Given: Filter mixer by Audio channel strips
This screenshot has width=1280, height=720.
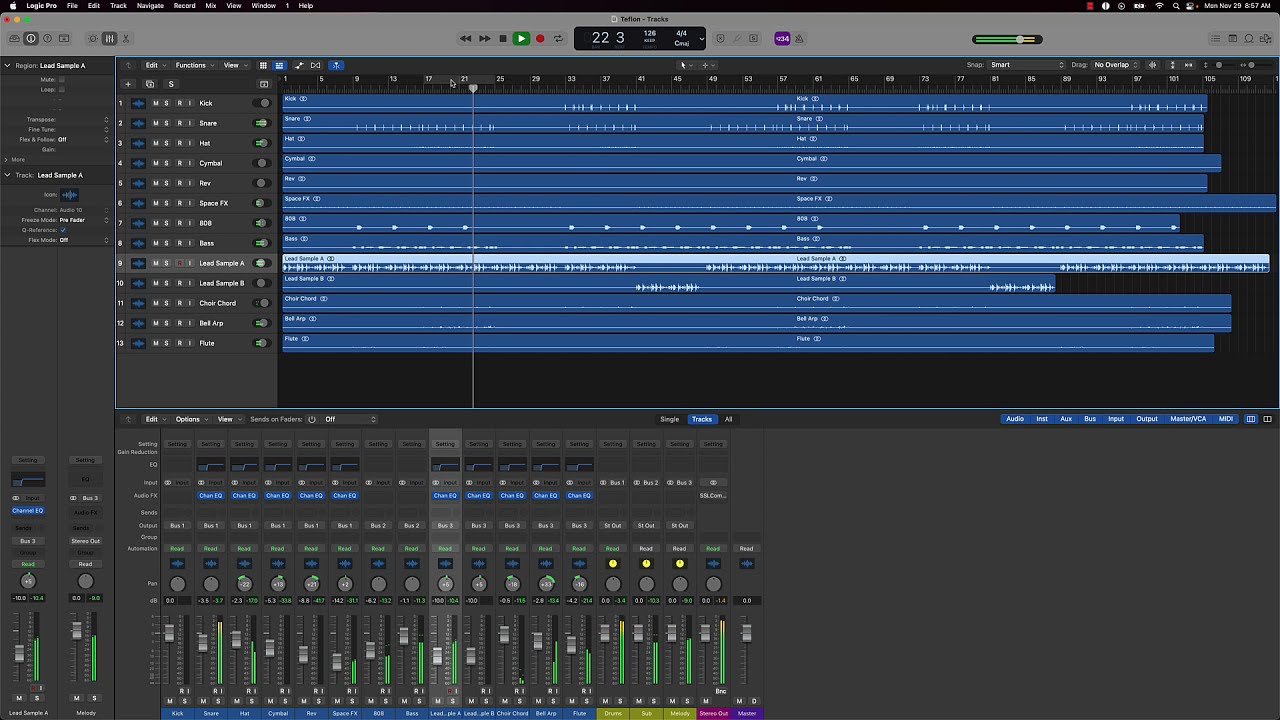Looking at the screenshot, I should [x=1015, y=419].
